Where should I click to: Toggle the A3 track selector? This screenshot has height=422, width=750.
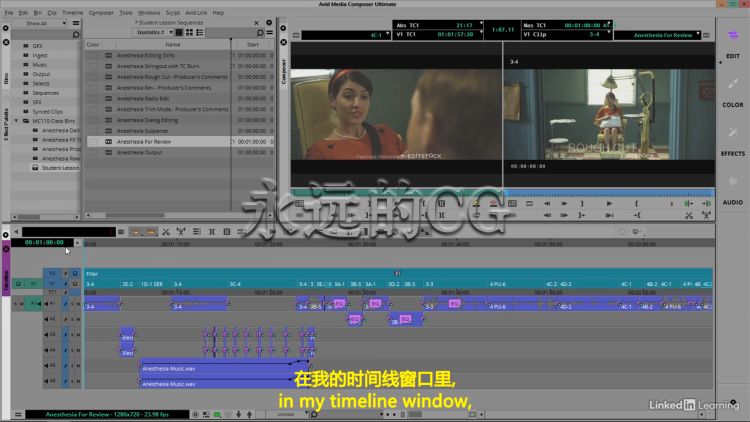point(52,334)
